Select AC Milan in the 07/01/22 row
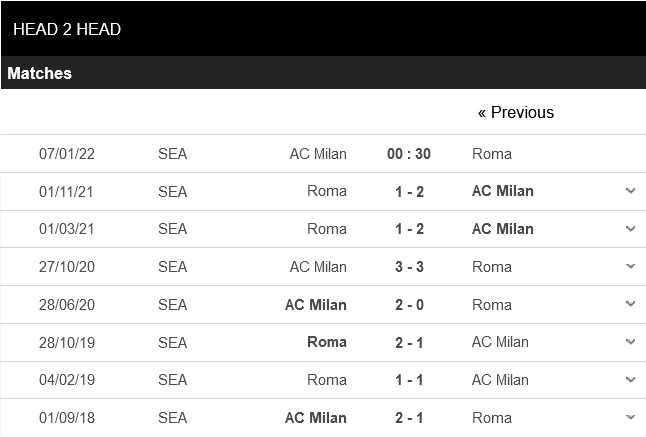The width and height of the screenshot is (646, 437). click(x=318, y=153)
